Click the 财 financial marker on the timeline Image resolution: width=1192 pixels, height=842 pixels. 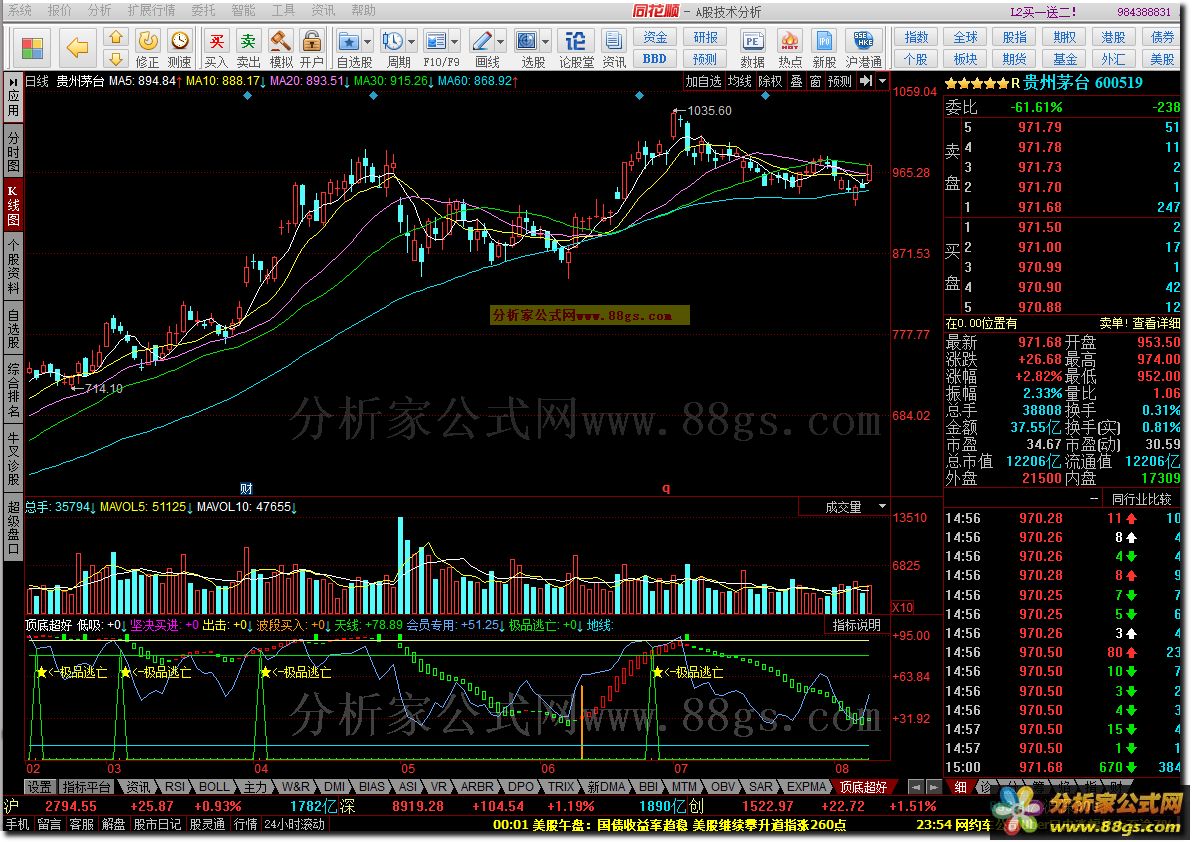[x=246, y=488]
